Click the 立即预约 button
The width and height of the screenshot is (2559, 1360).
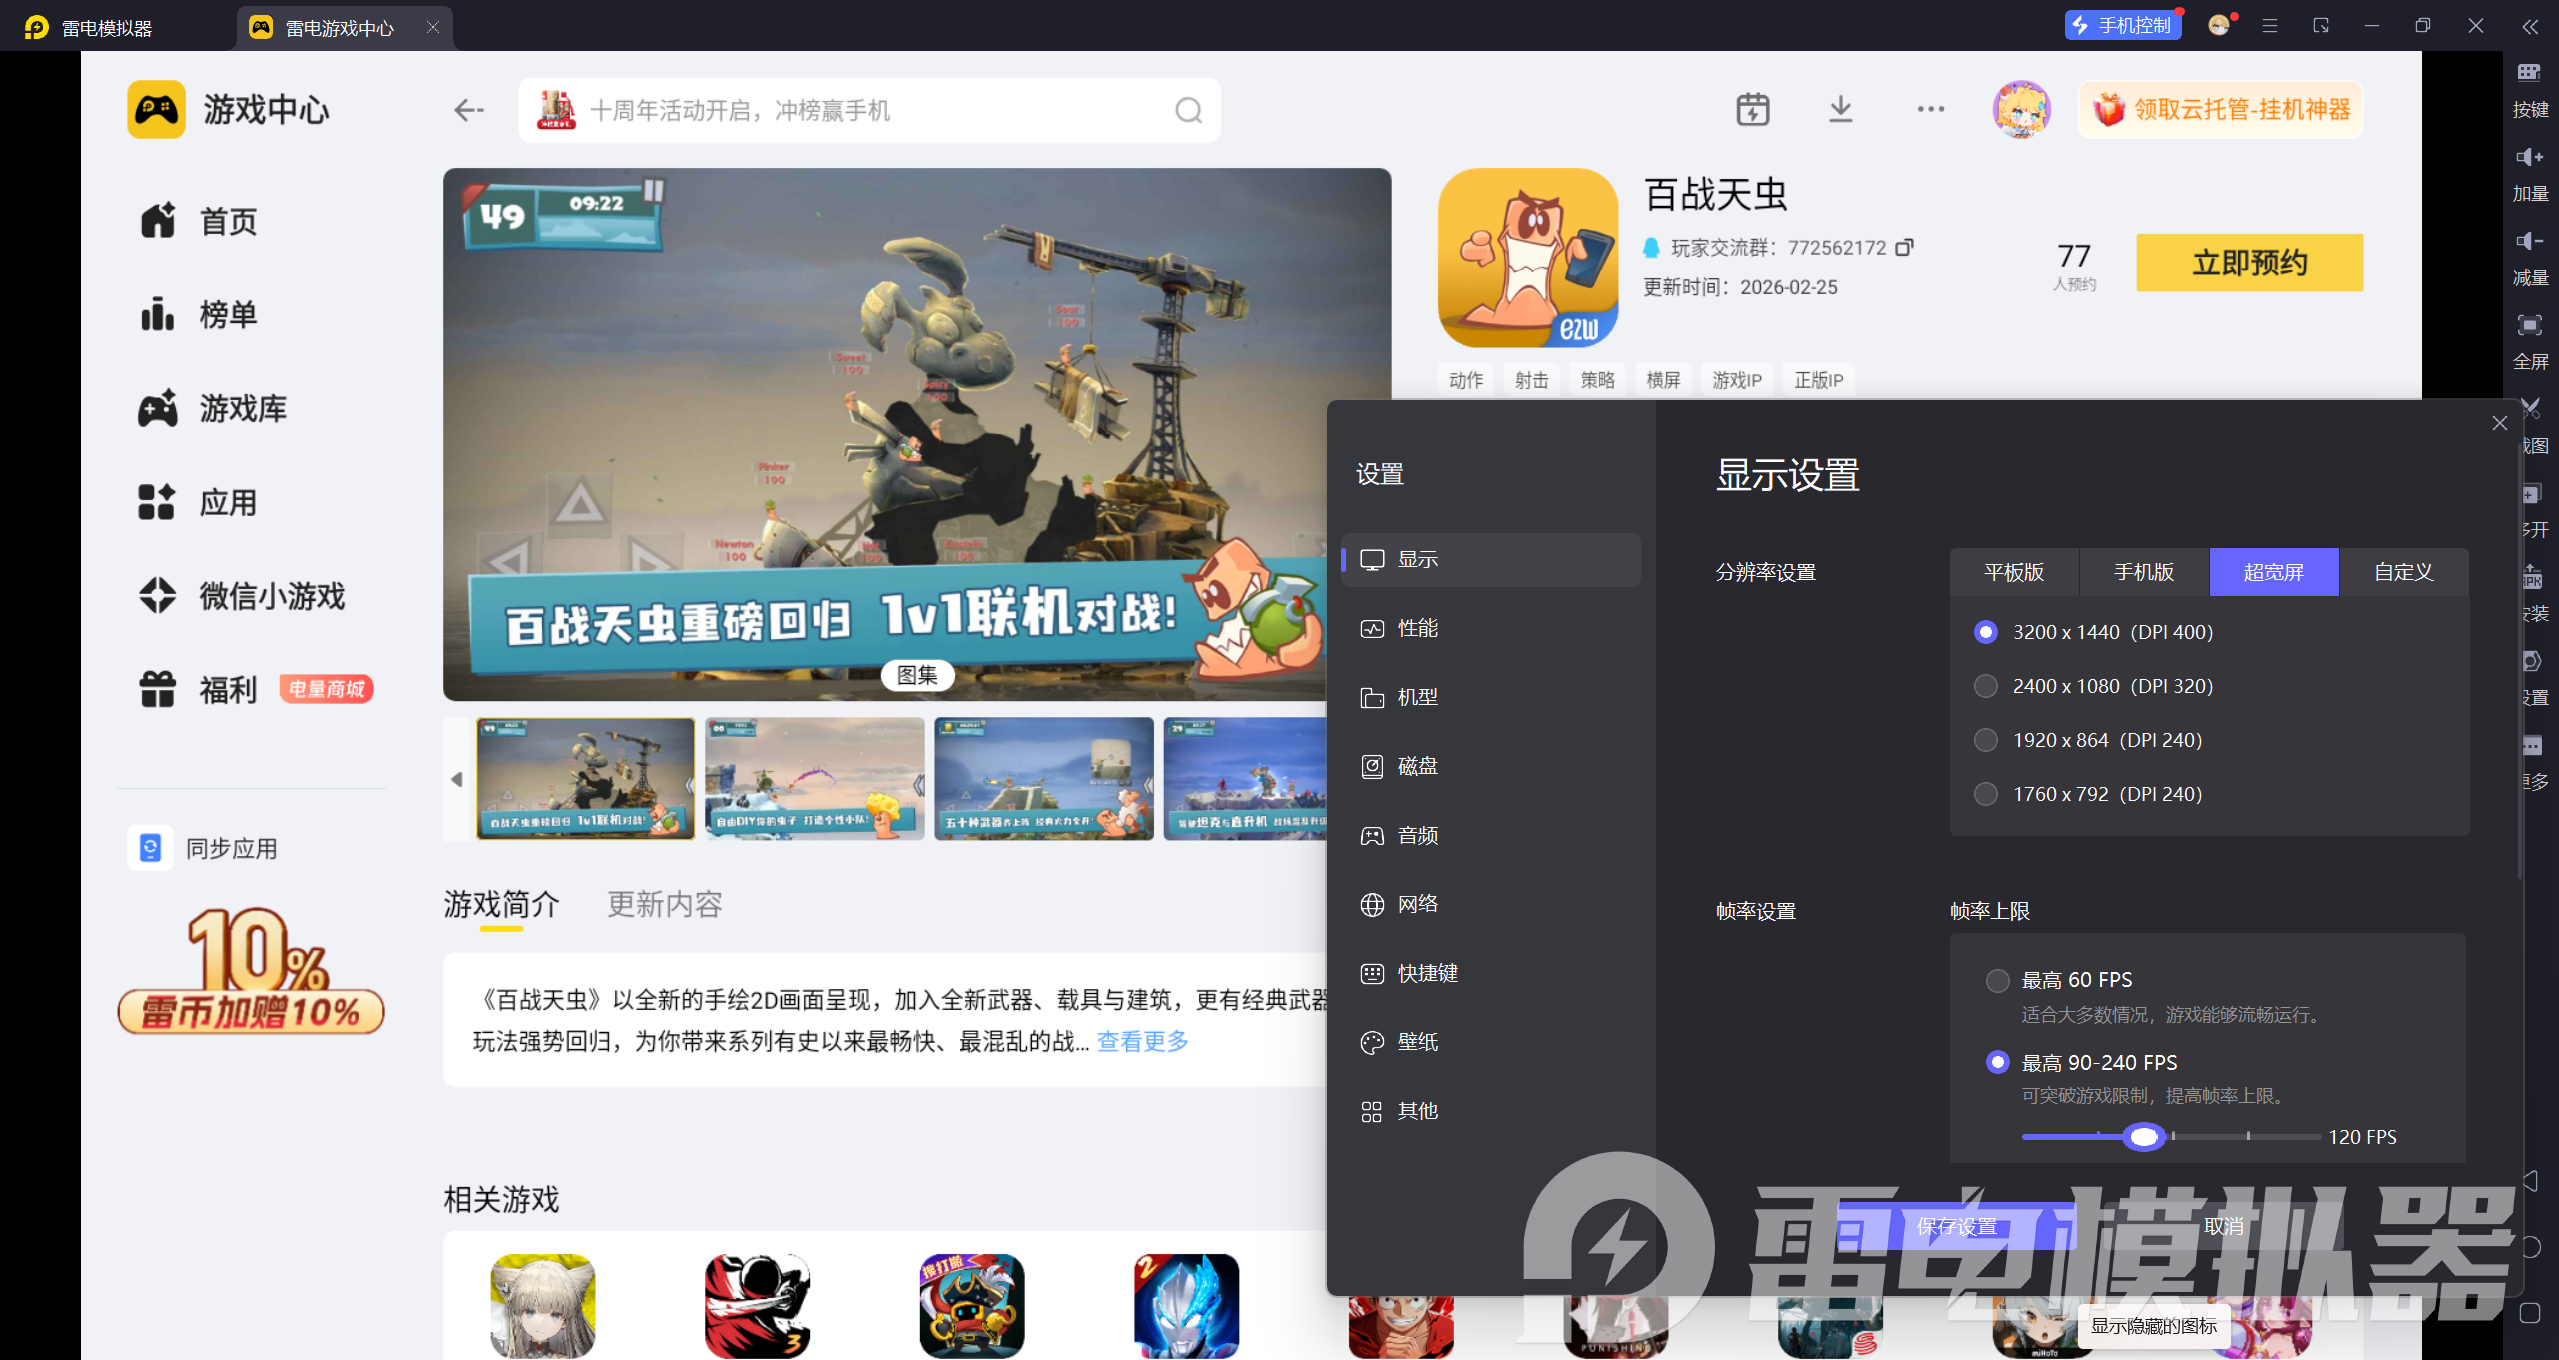[x=2249, y=263]
